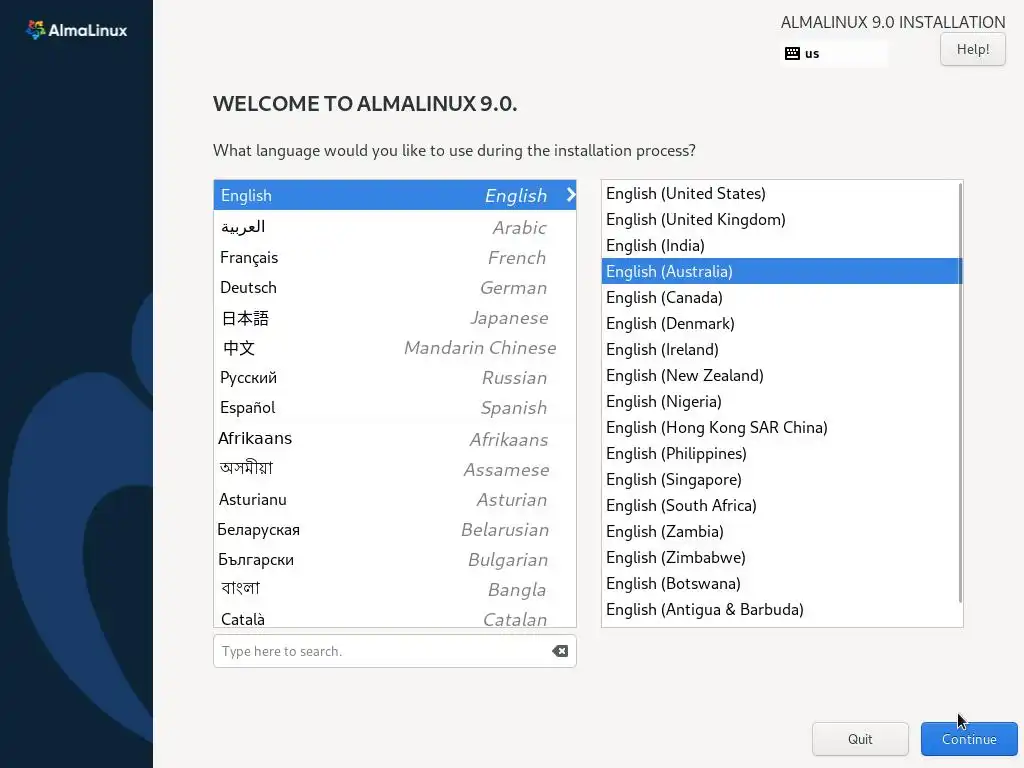This screenshot has width=1024, height=768.
Task: Clear the search field with backspace icon
Action: tap(560, 651)
